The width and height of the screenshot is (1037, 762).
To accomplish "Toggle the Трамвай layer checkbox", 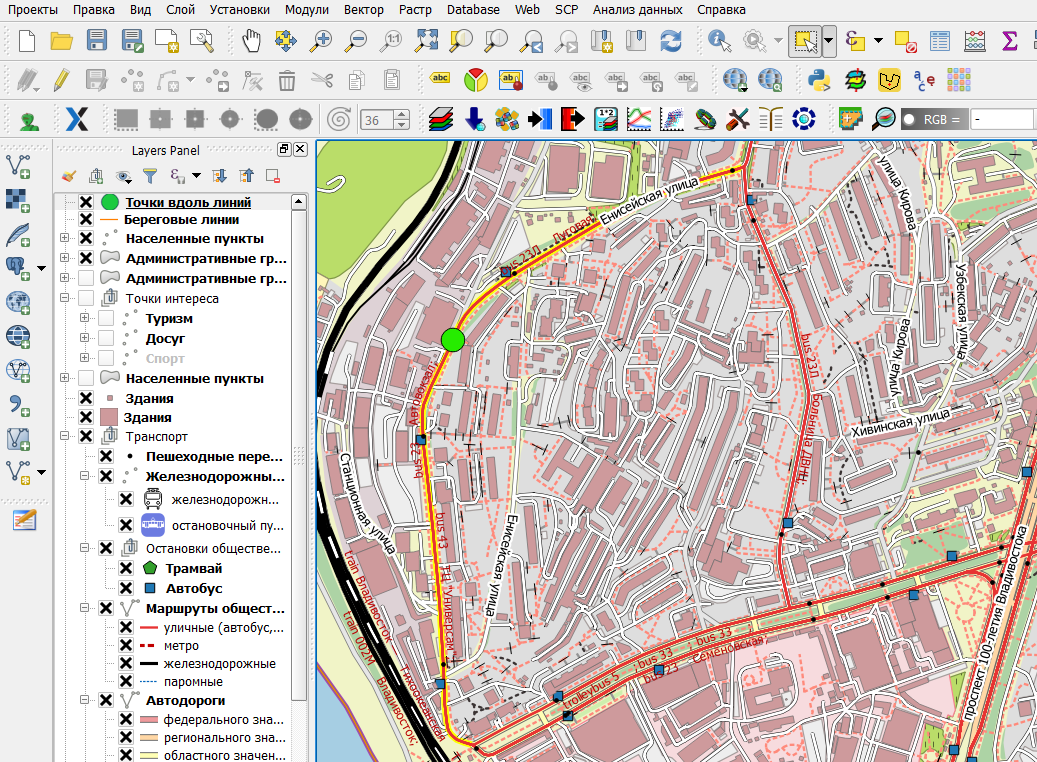I will pos(126,568).
